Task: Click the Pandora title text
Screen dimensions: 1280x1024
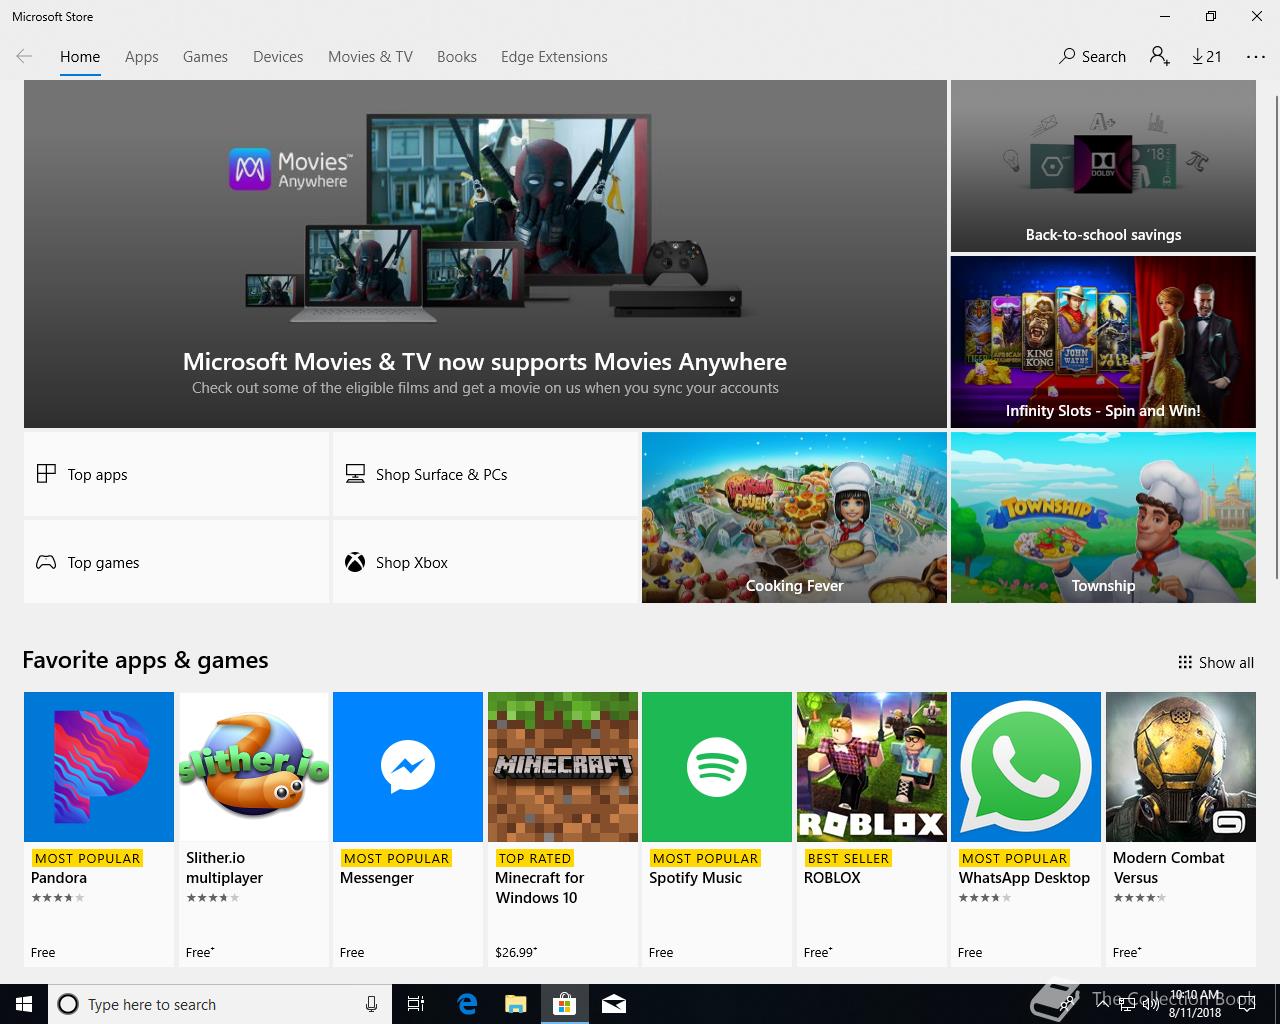Action: [x=59, y=878]
